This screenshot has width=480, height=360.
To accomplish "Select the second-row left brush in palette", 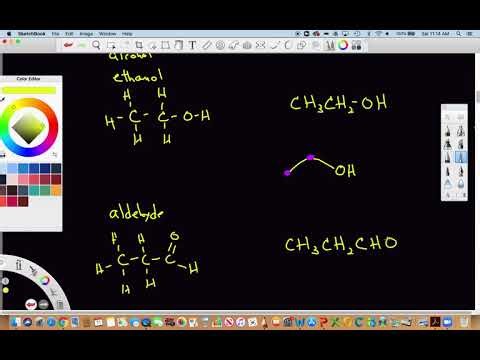I will 448,144.
